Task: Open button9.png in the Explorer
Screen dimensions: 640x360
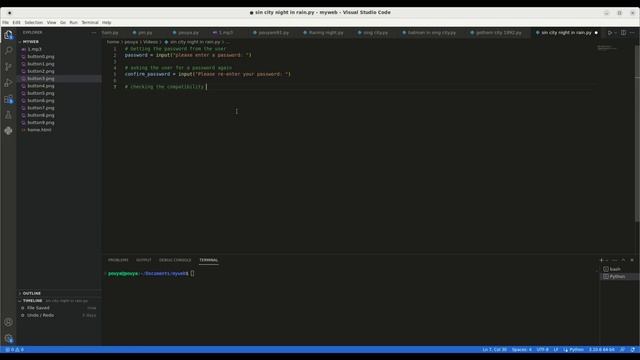Action: click(x=59, y=122)
